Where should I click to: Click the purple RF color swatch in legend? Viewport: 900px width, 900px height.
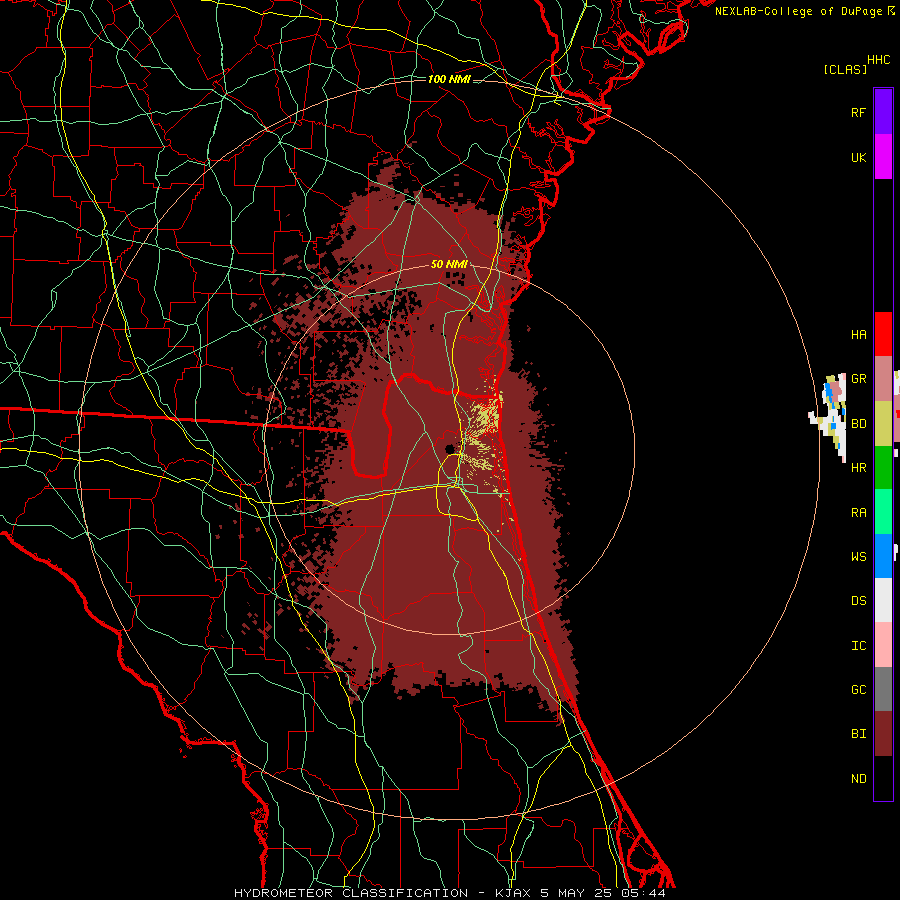point(883,112)
